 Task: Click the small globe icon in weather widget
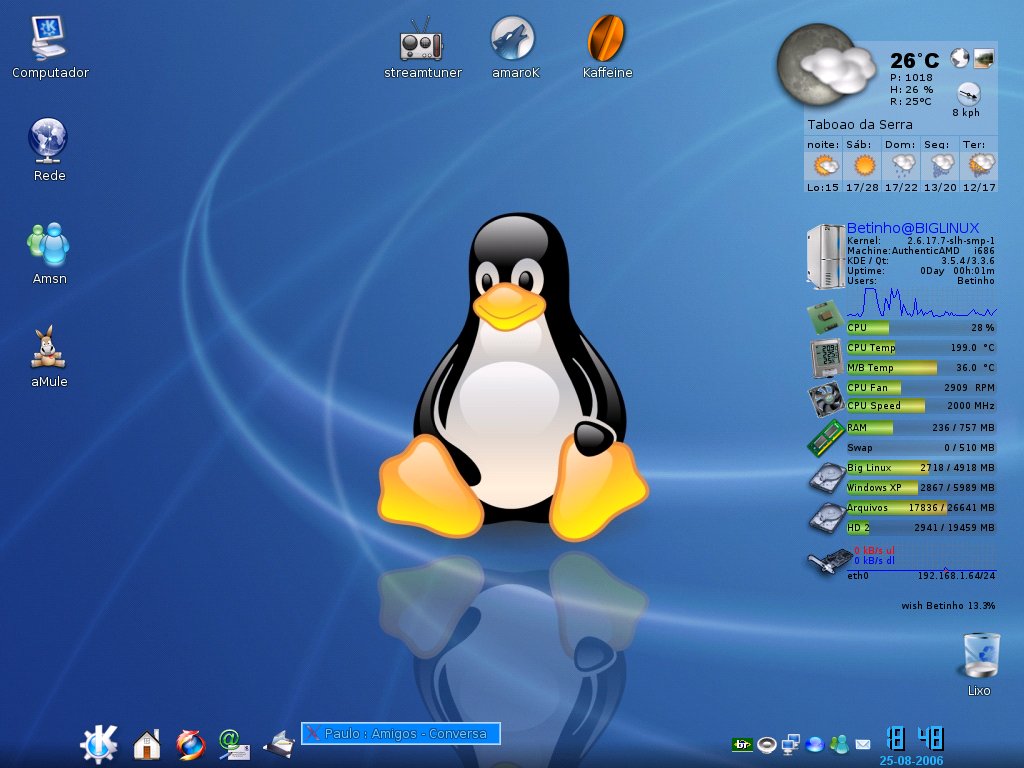click(959, 58)
